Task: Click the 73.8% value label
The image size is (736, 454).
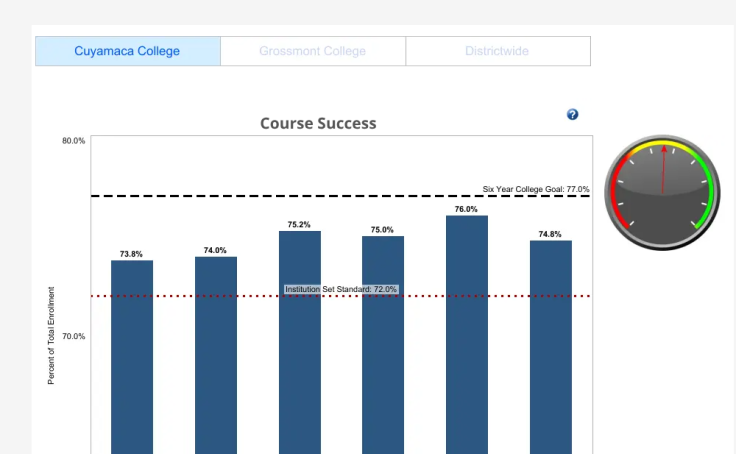Action: [131, 254]
